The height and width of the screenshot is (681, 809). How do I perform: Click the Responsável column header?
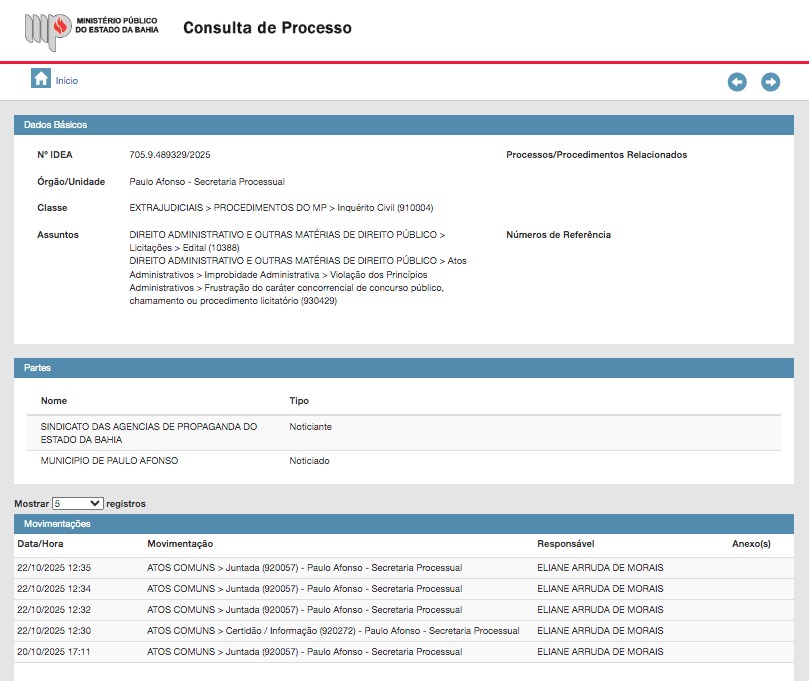coord(566,544)
